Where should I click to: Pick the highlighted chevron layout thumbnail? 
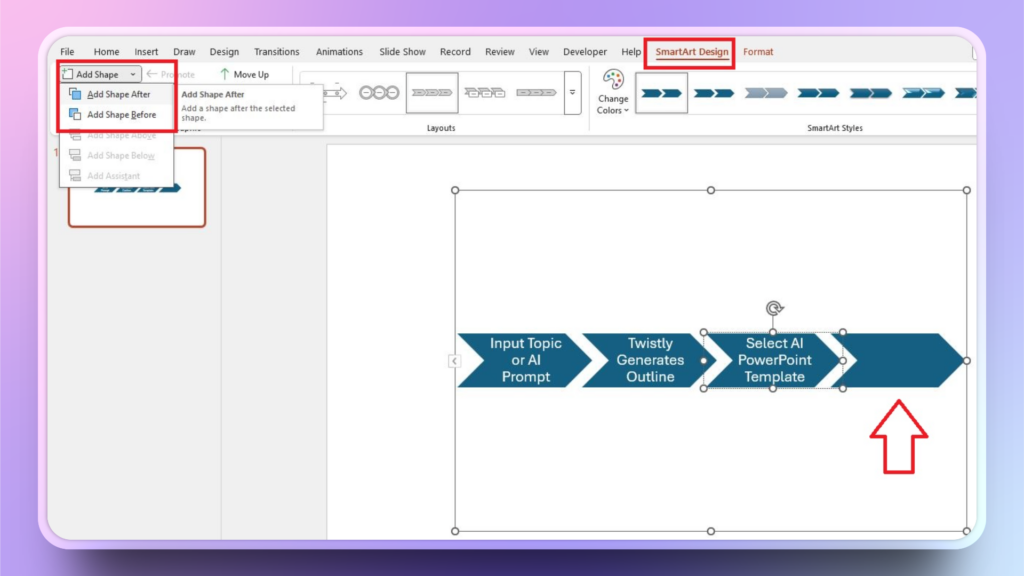432,93
